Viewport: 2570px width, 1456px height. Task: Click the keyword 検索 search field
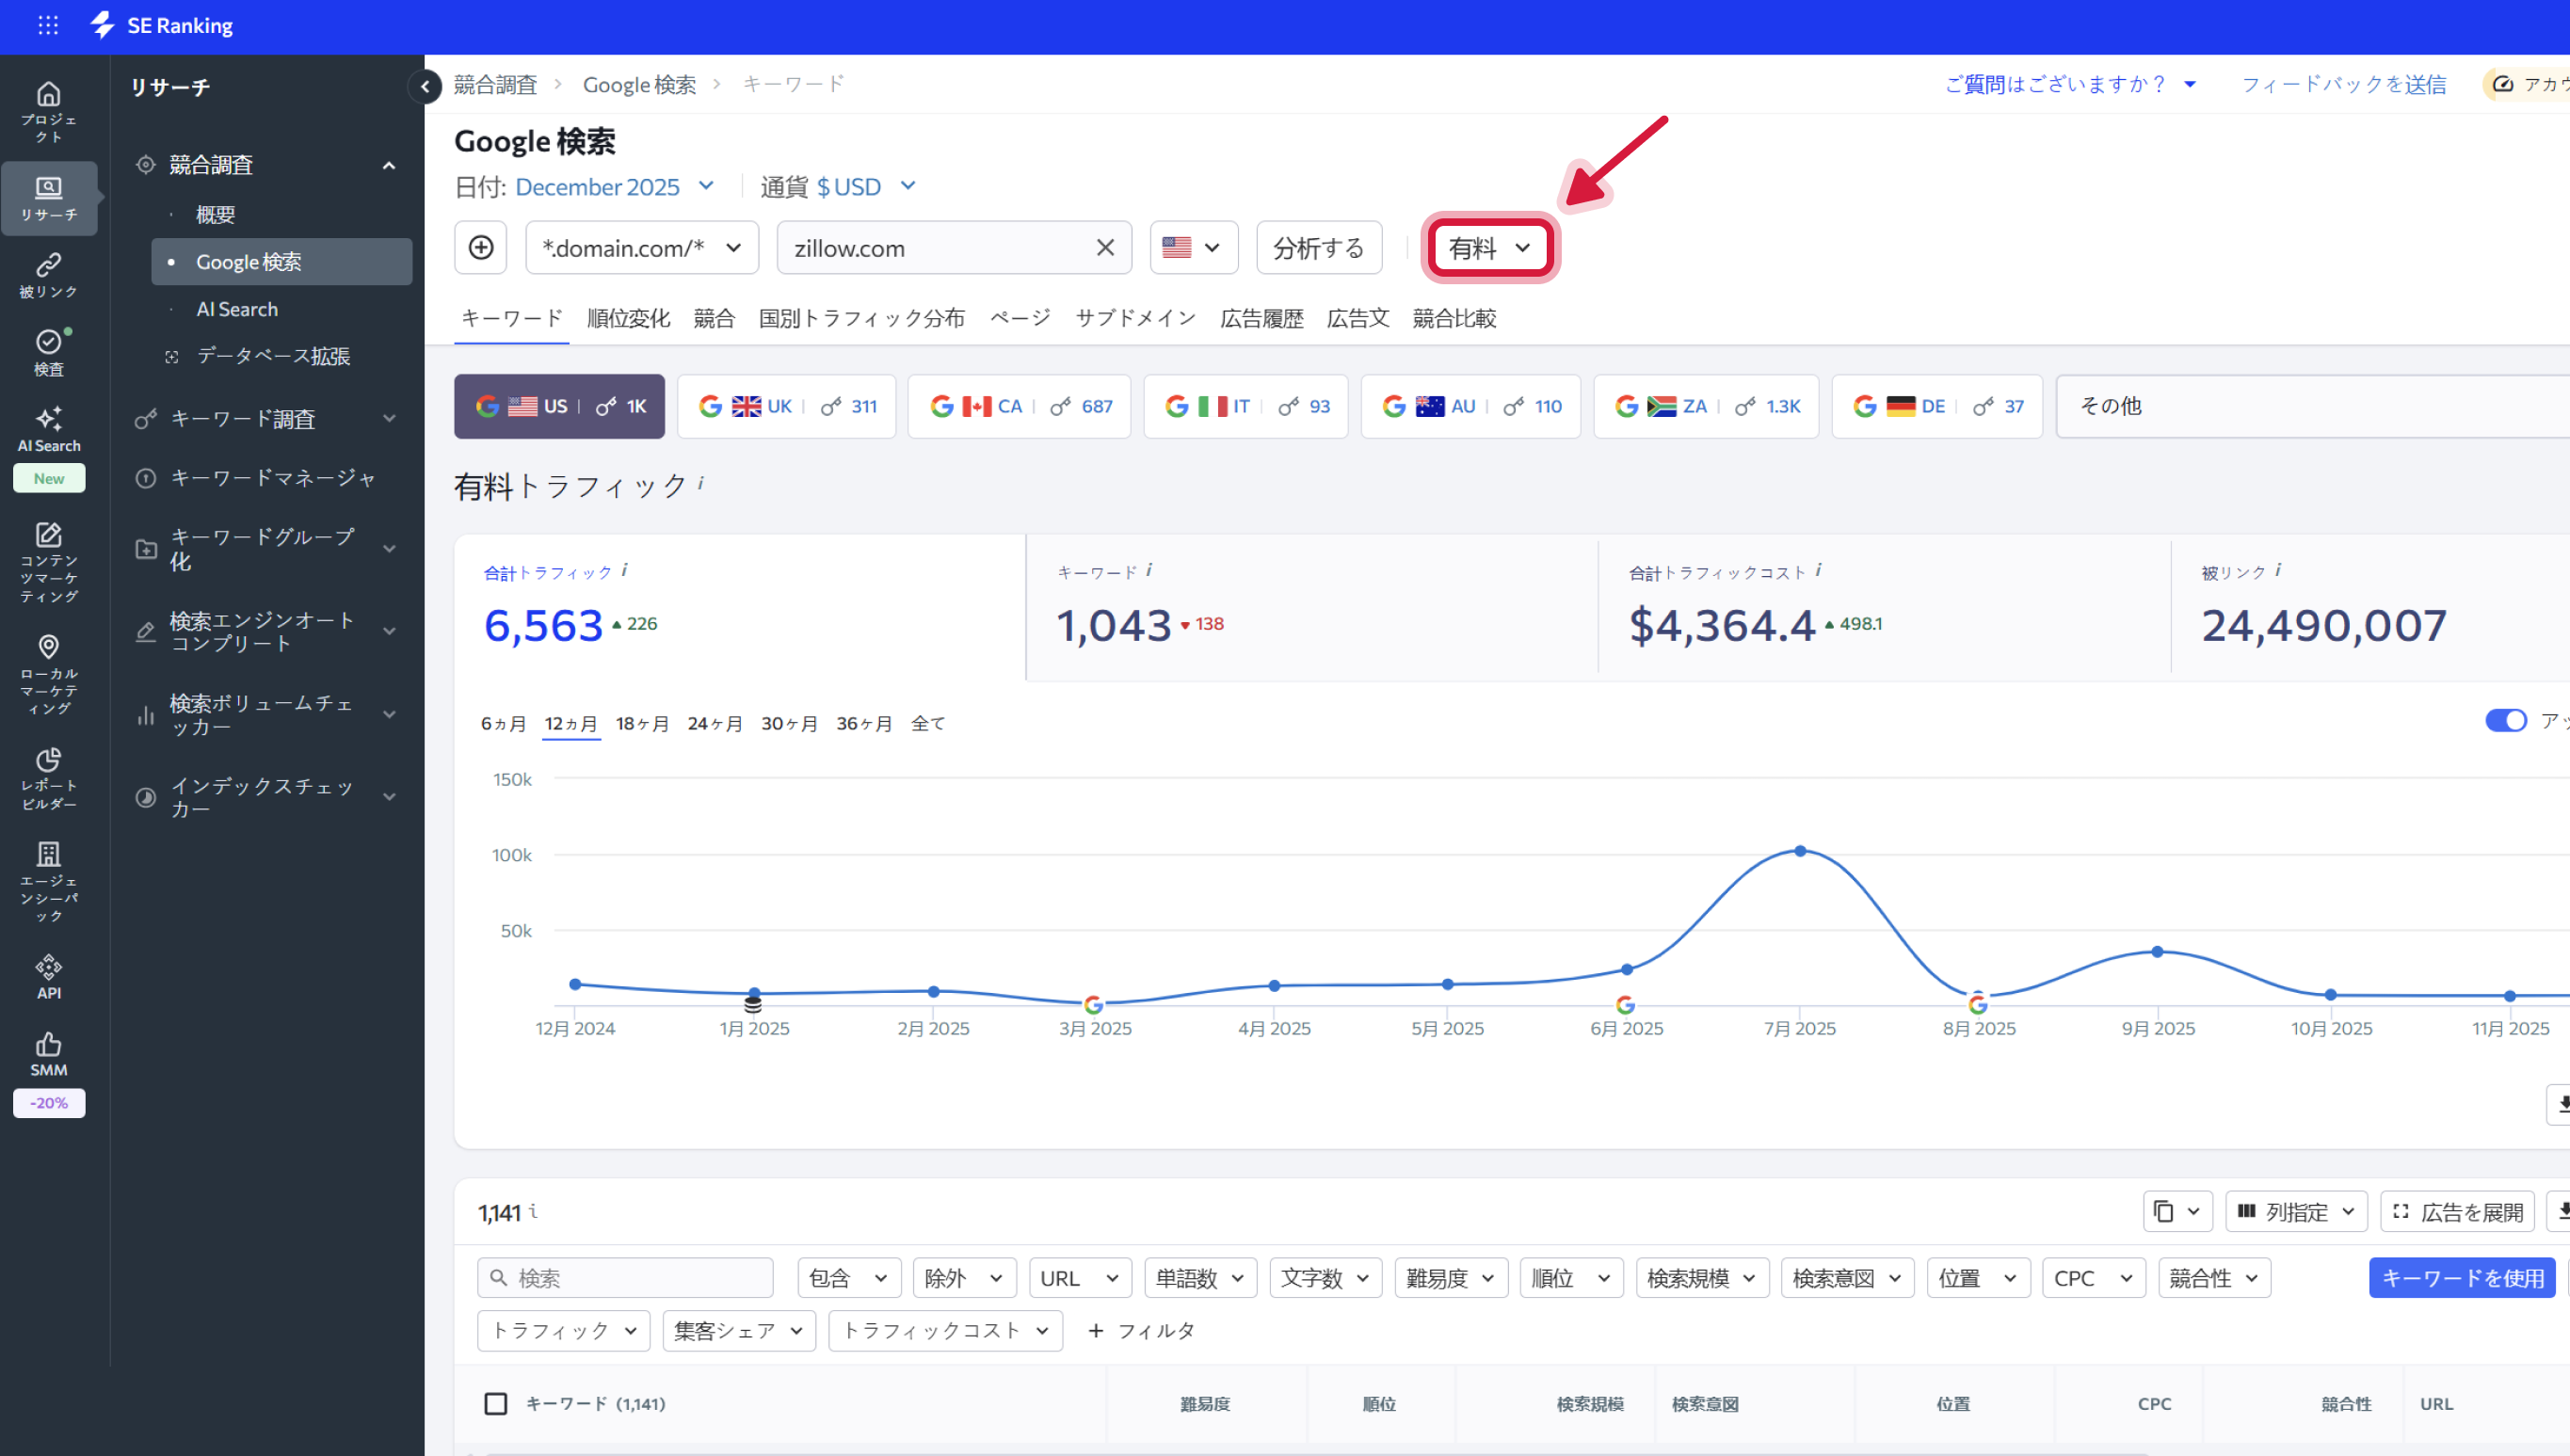point(625,1277)
